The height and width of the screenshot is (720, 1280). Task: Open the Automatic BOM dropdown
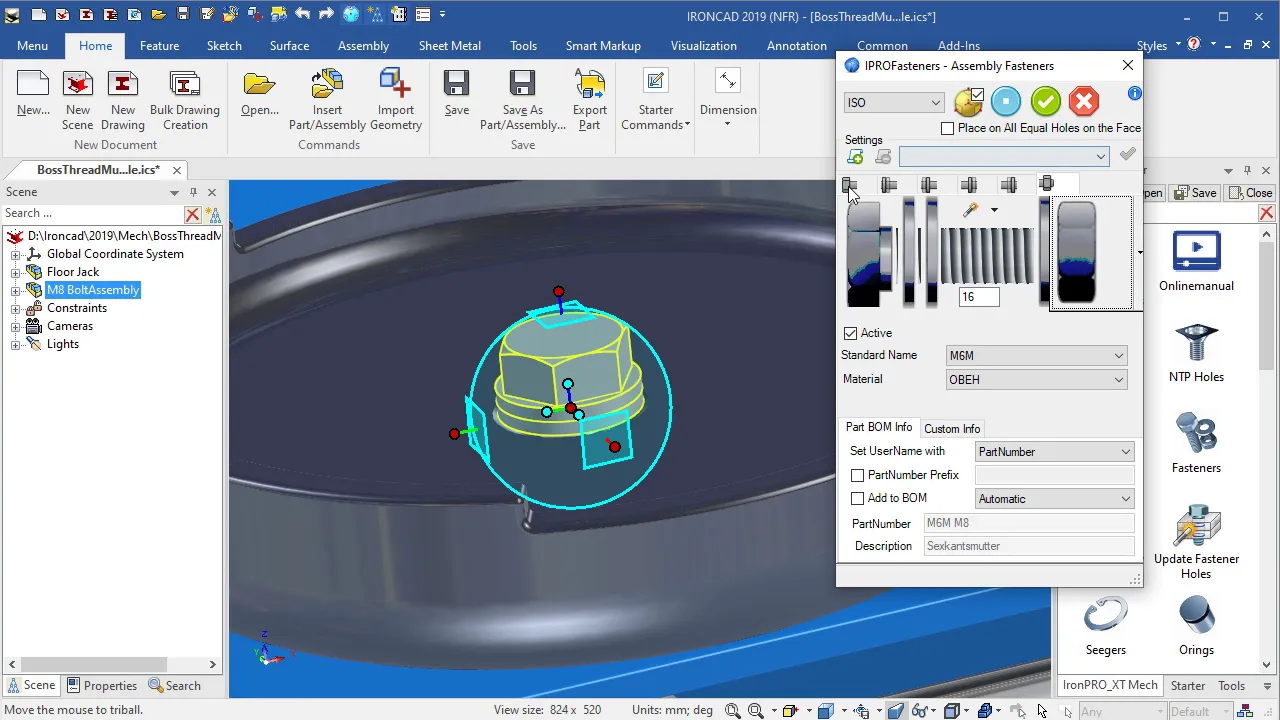(1055, 499)
